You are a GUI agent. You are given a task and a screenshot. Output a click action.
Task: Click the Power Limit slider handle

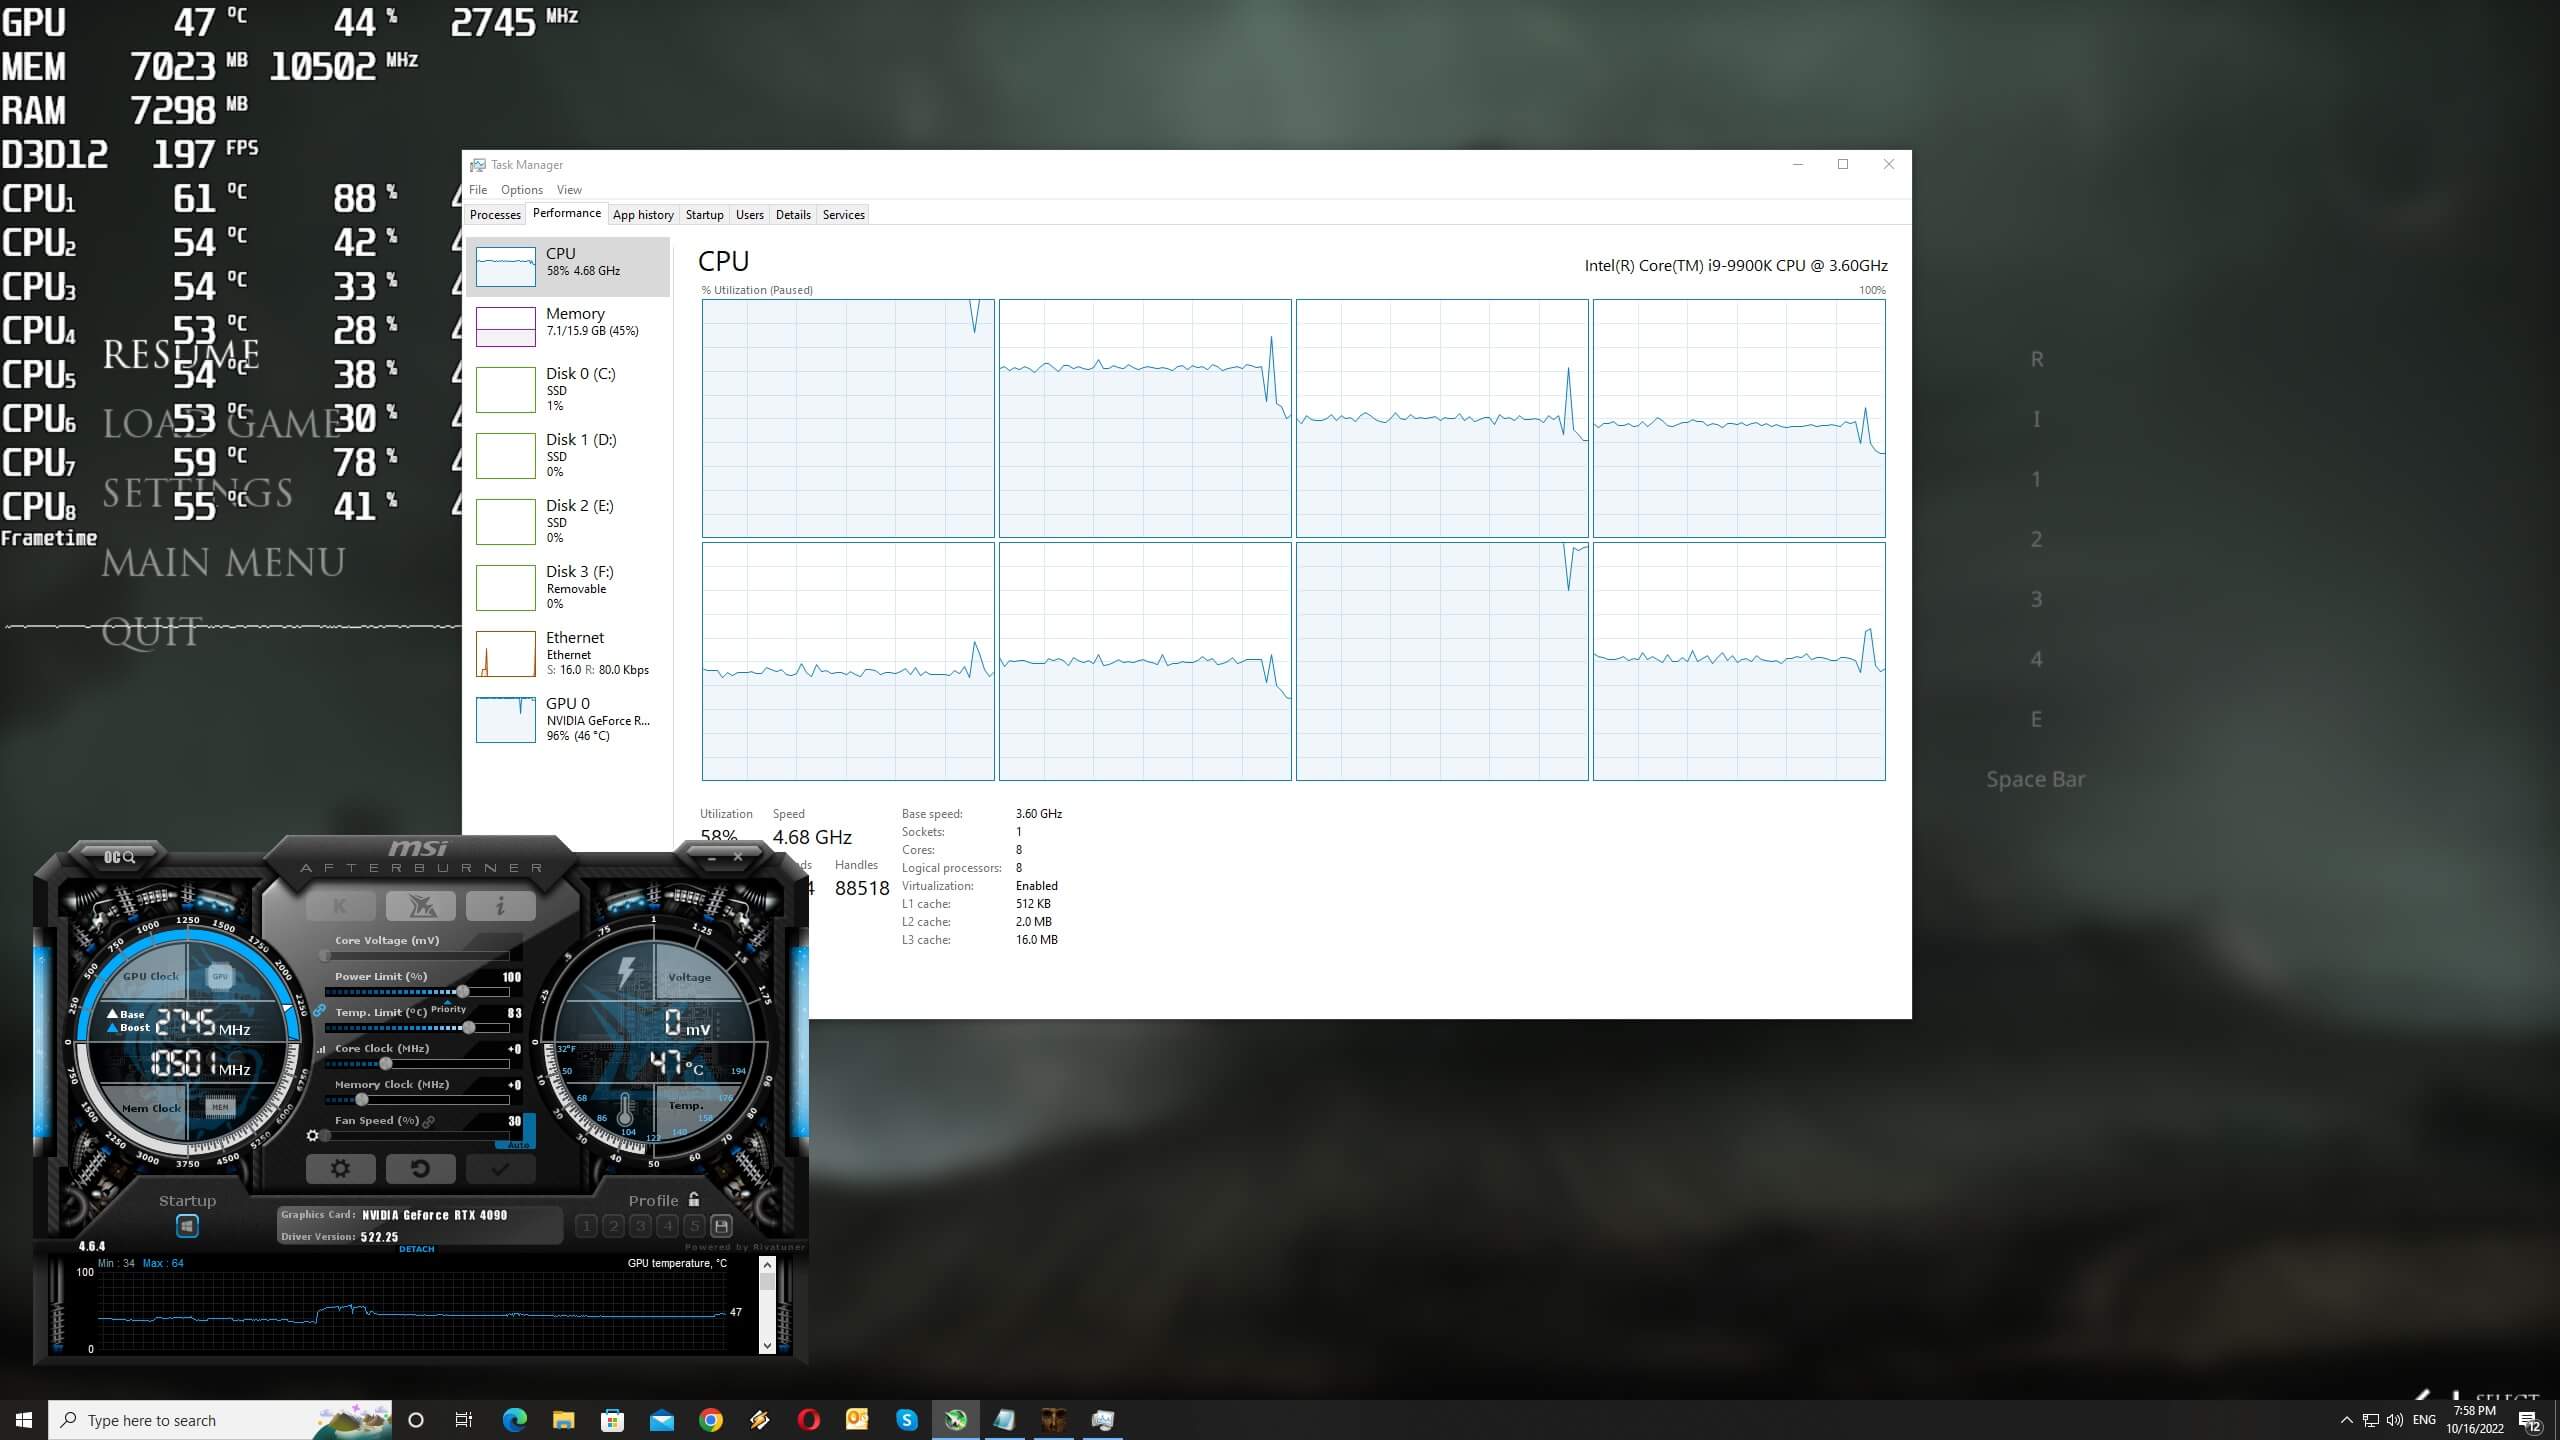pos(463,992)
